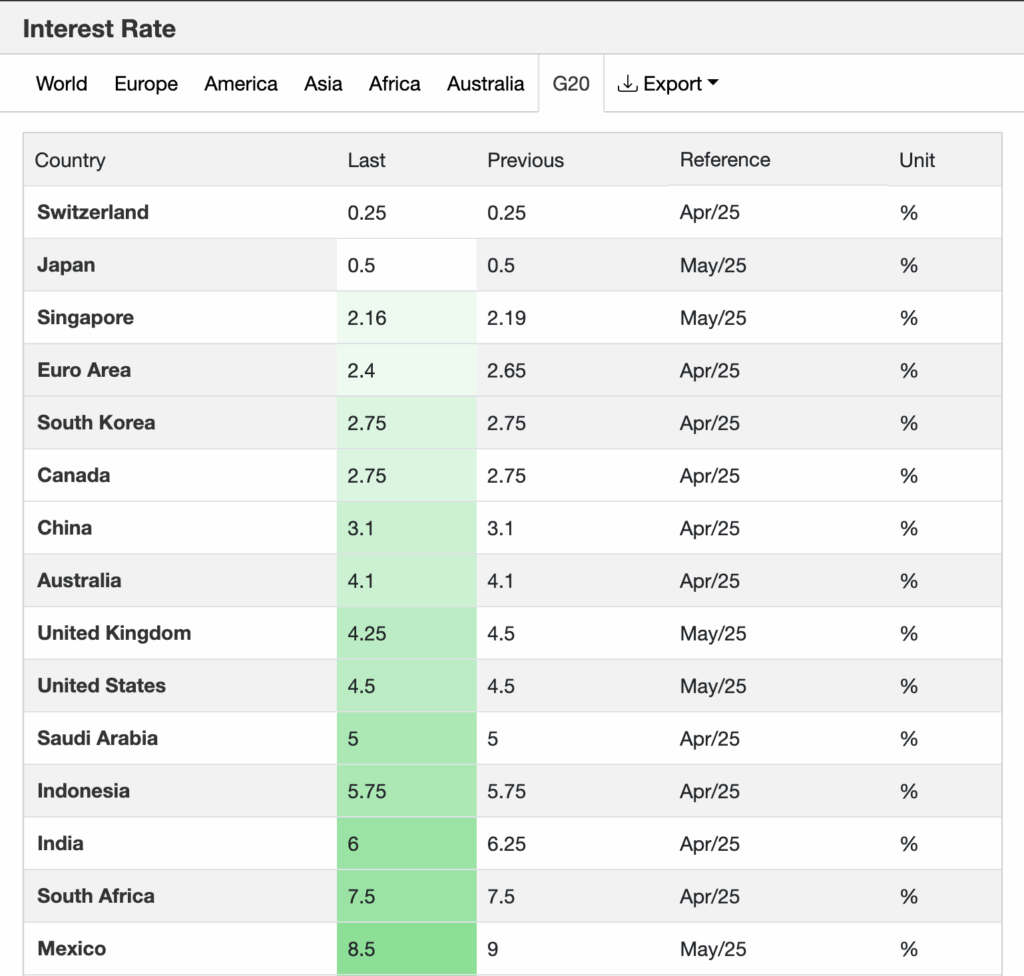Image resolution: width=1024 pixels, height=976 pixels.
Task: Click the Euro Area link
Action: (x=84, y=370)
